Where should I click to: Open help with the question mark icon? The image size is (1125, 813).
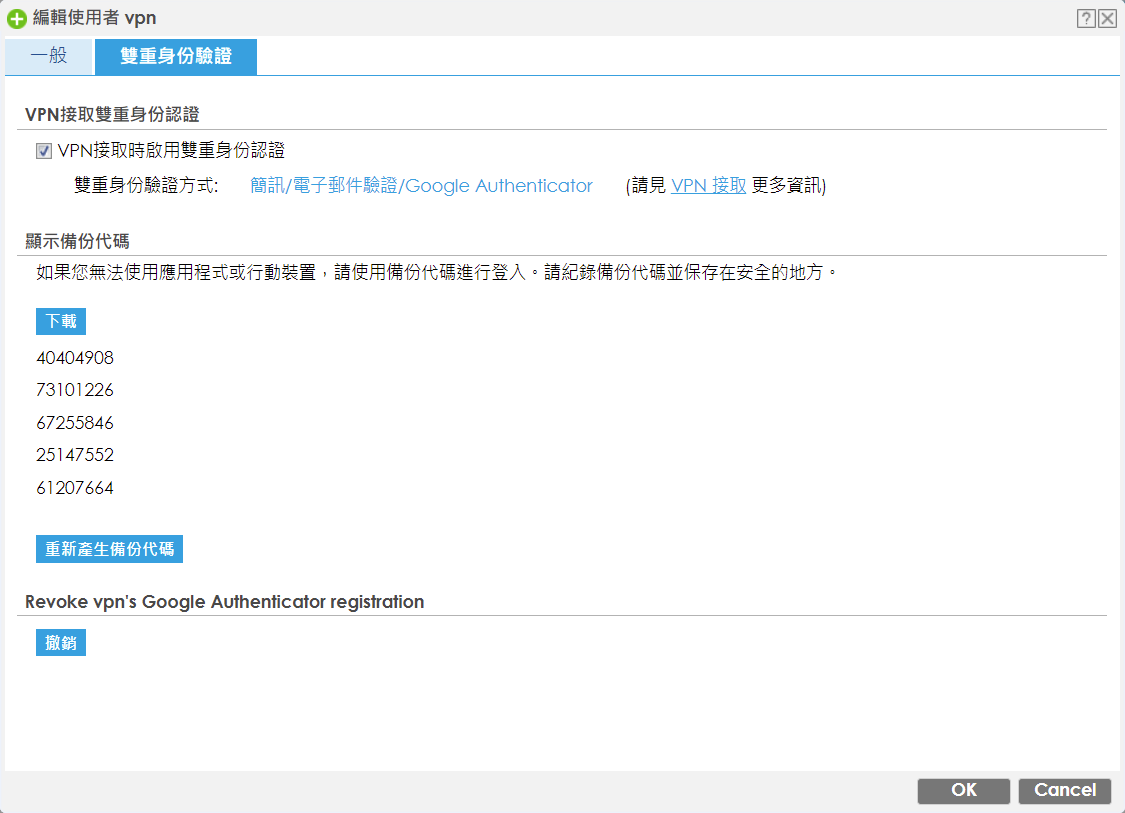point(1086,19)
